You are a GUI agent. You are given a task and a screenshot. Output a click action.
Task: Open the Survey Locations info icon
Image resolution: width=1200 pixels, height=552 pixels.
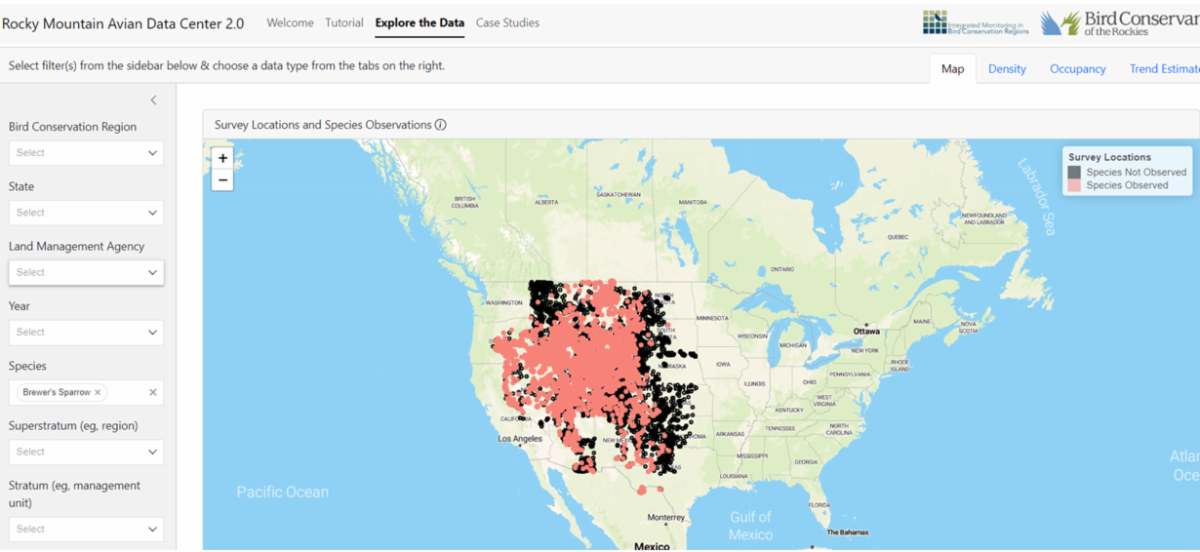[440, 125]
